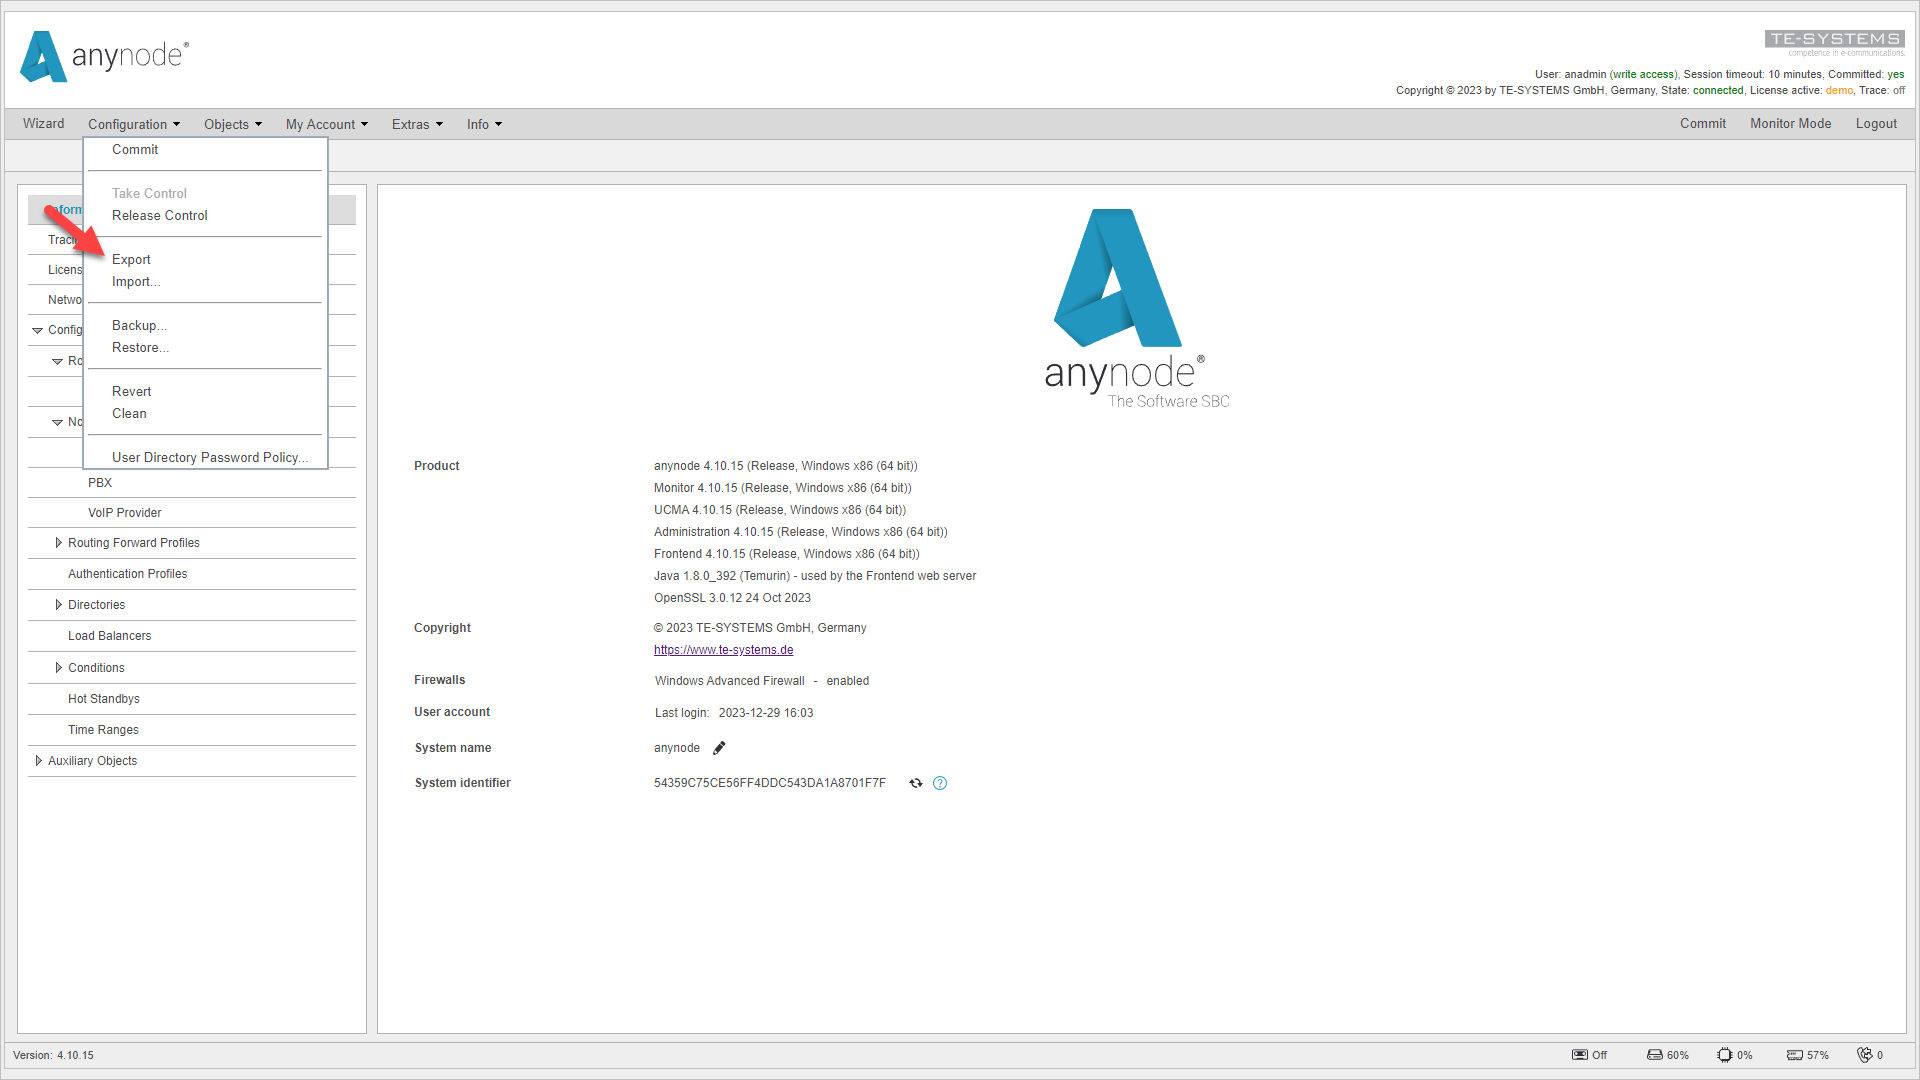The height and width of the screenshot is (1080, 1920).
Task: Click the disk usage status icon
Action: pos(1655,1055)
